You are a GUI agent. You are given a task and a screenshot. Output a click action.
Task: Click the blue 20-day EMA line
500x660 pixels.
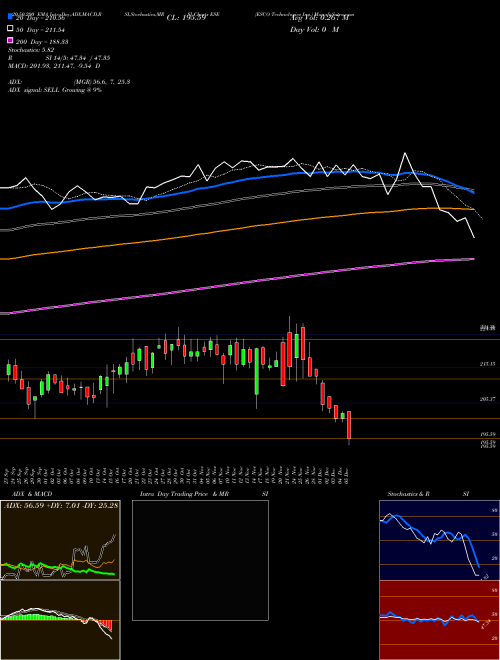[236, 181]
